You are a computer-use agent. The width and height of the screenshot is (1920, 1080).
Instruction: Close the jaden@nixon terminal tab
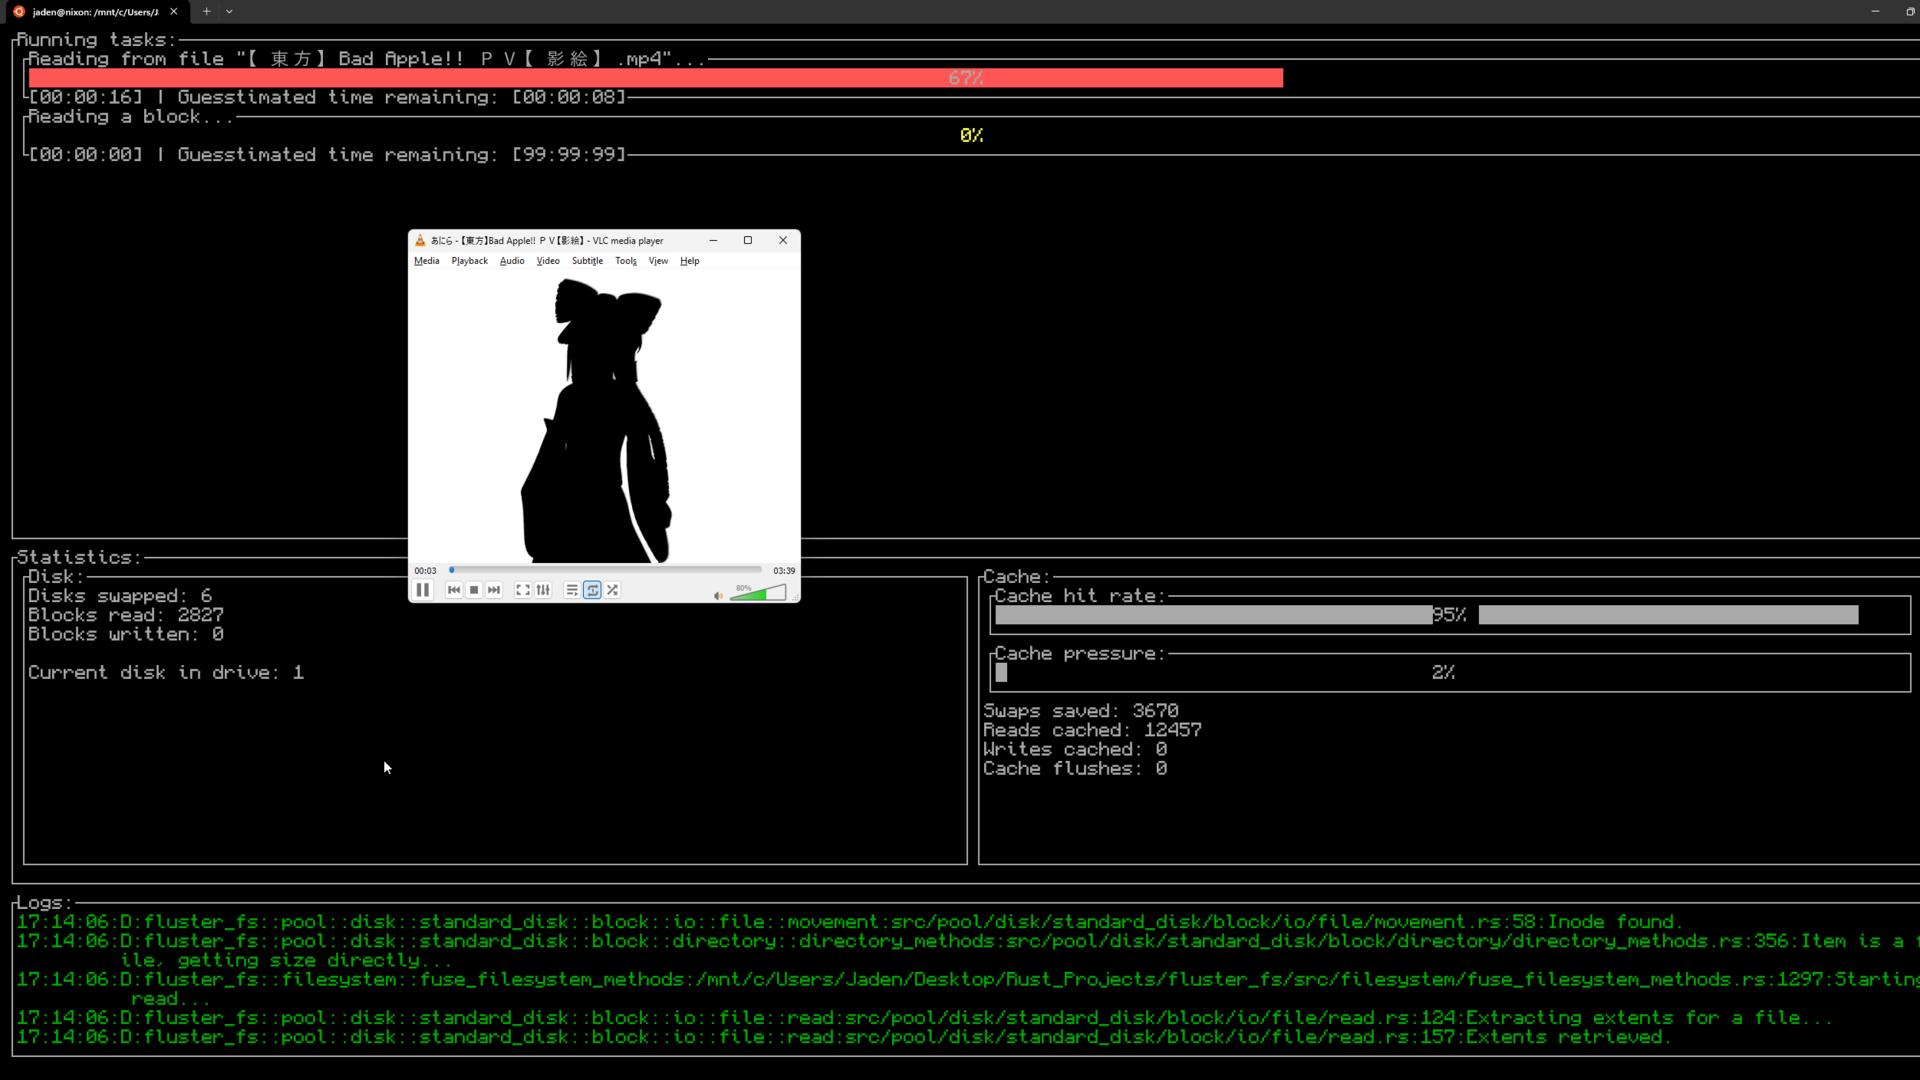(174, 12)
